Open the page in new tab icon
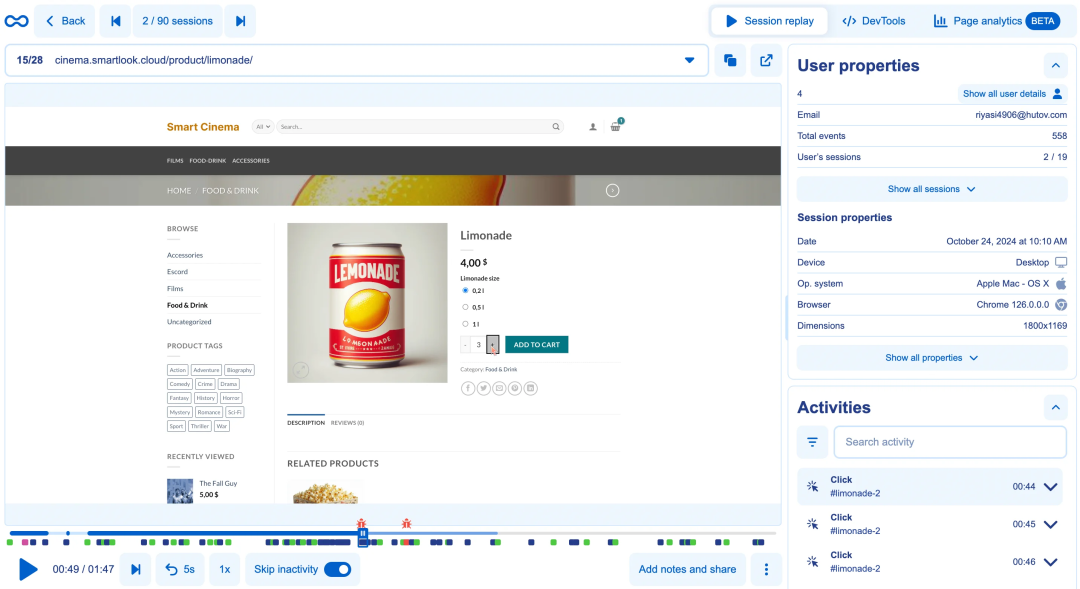This screenshot has width=1080, height=589. [x=766, y=60]
